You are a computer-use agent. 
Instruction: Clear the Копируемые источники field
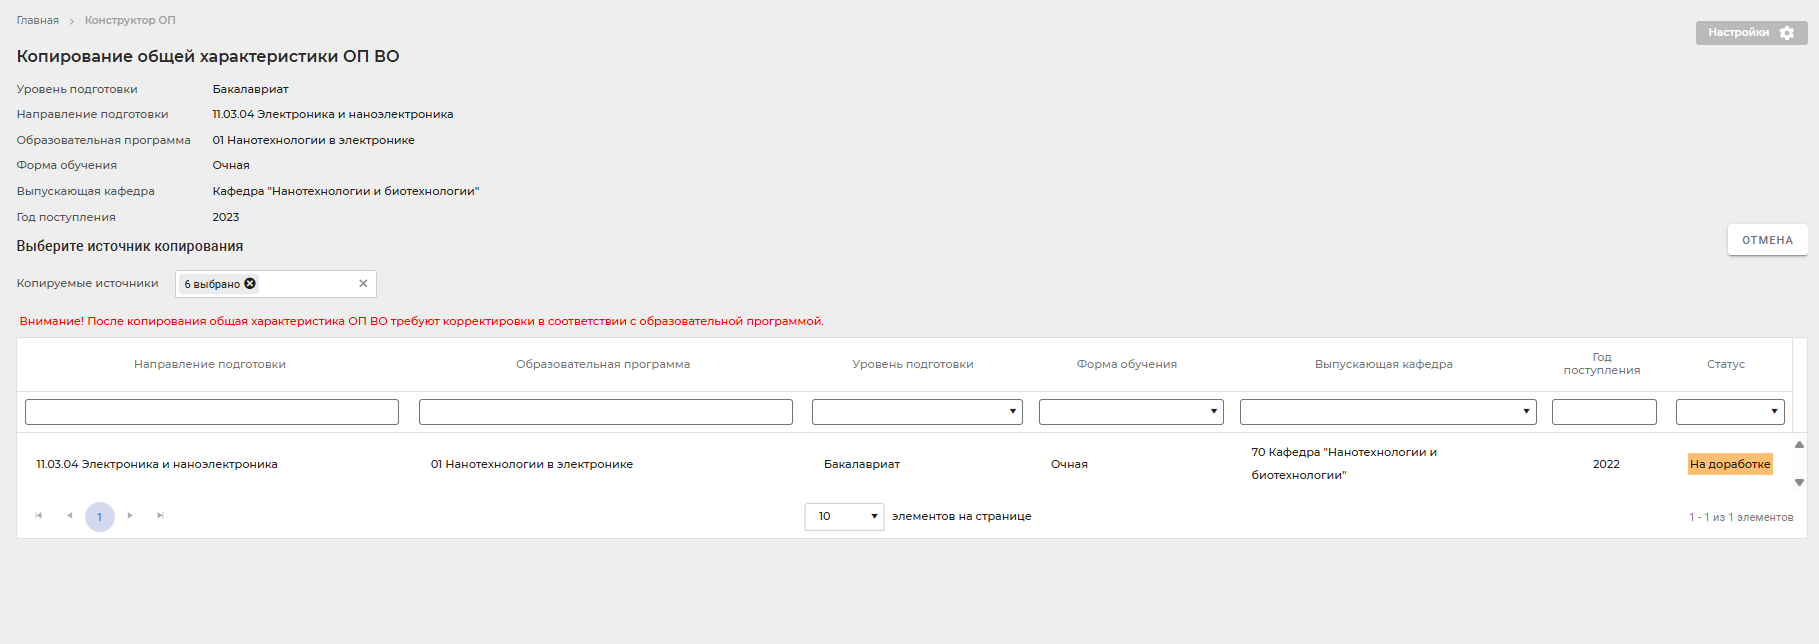click(x=363, y=284)
